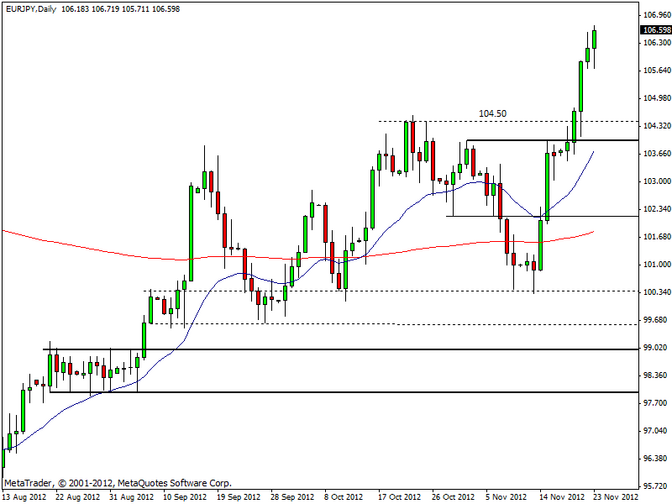The image size is (672, 504).
Task: Select the current price tag 106.598
Action: [654, 30]
